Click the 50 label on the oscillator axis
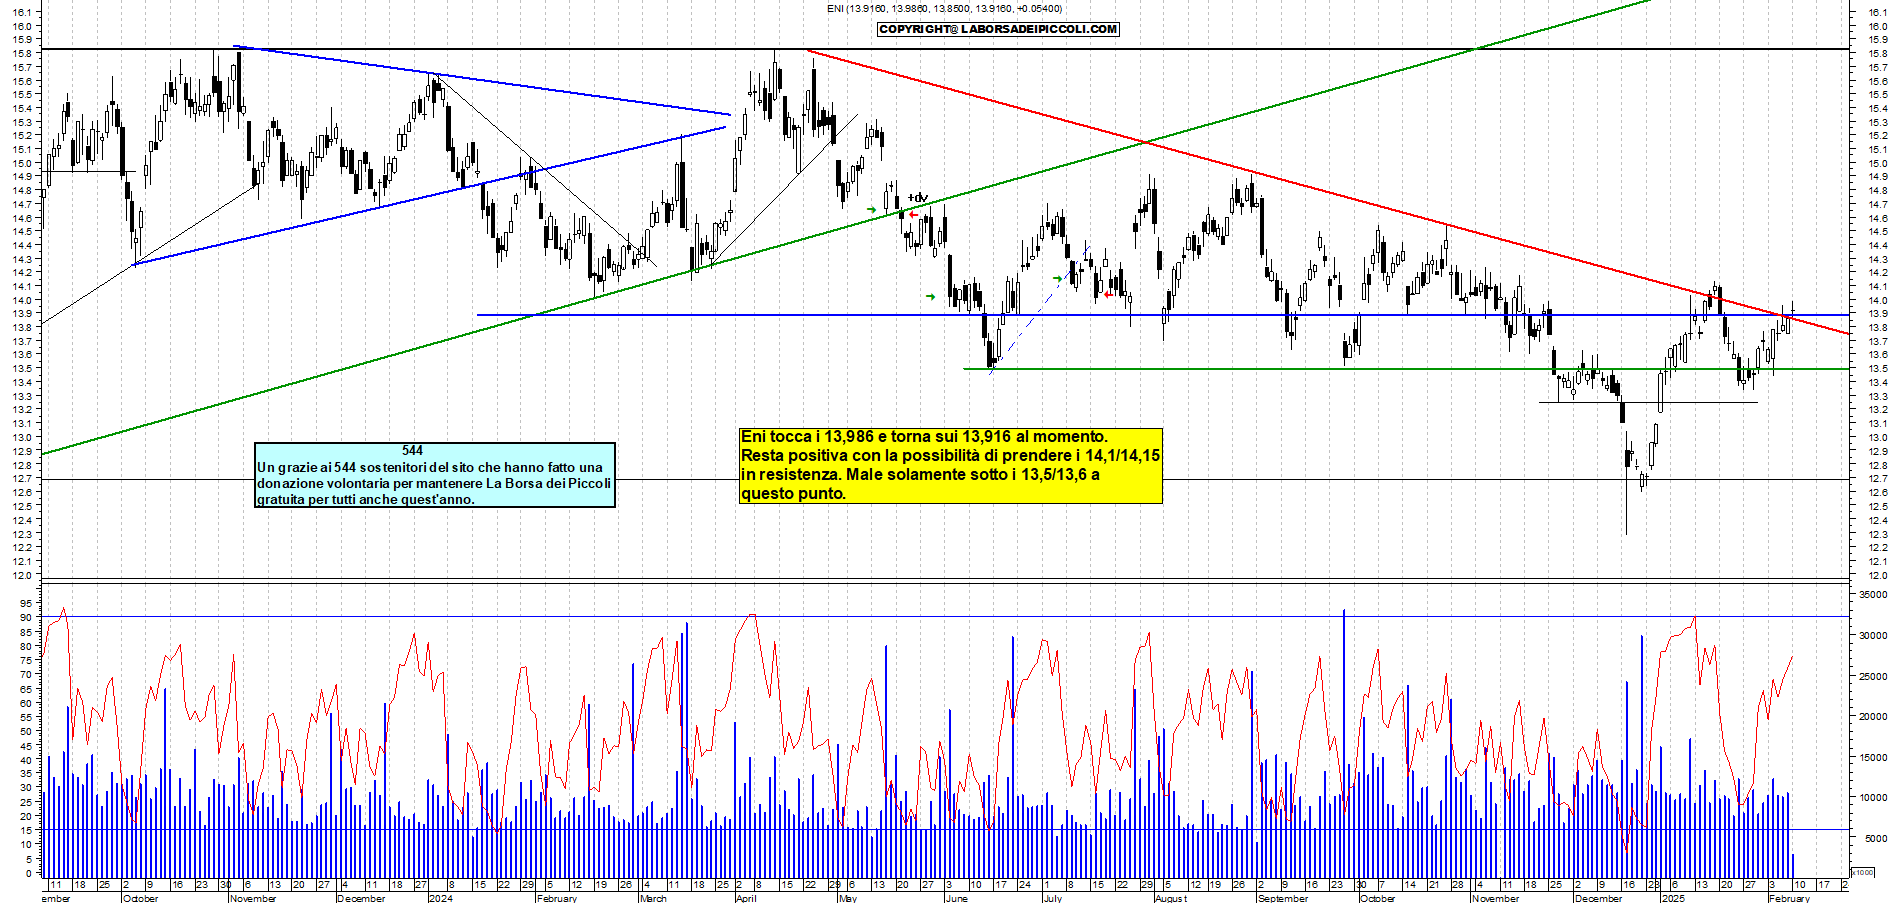The image size is (1890, 903). tap(27, 731)
